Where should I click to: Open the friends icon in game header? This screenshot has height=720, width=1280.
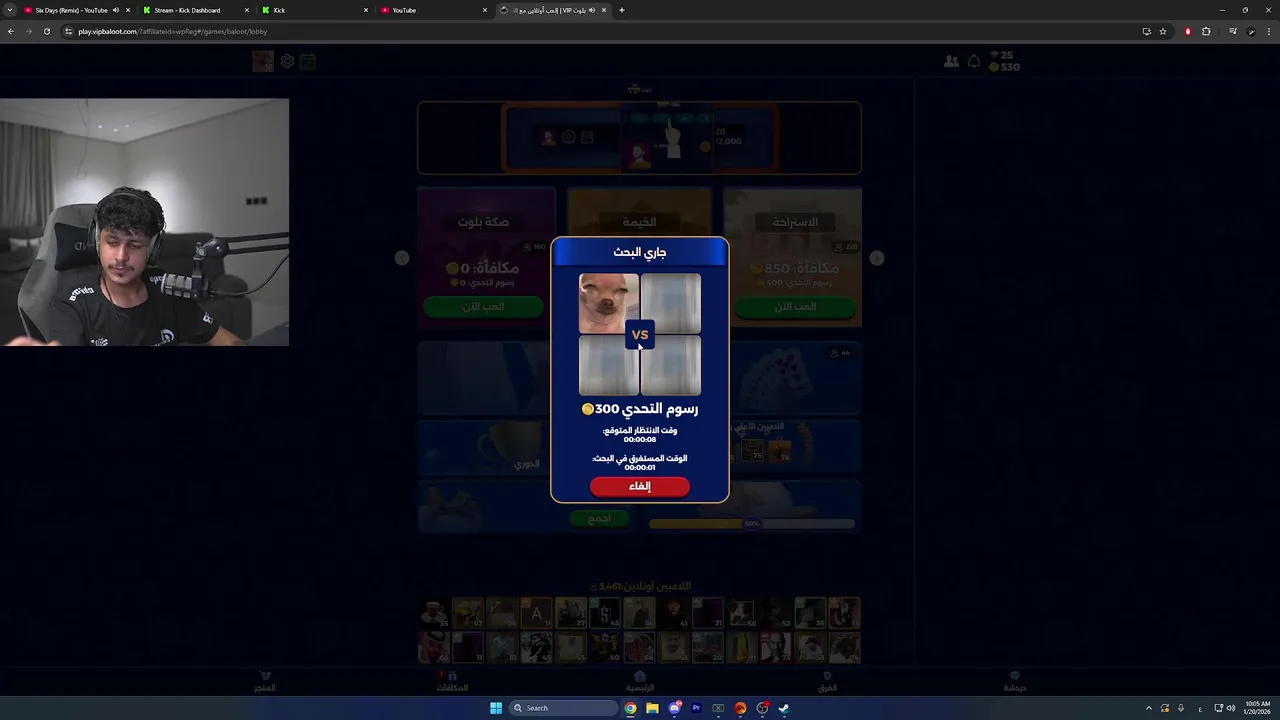pyautogui.click(x=951, y=61)
